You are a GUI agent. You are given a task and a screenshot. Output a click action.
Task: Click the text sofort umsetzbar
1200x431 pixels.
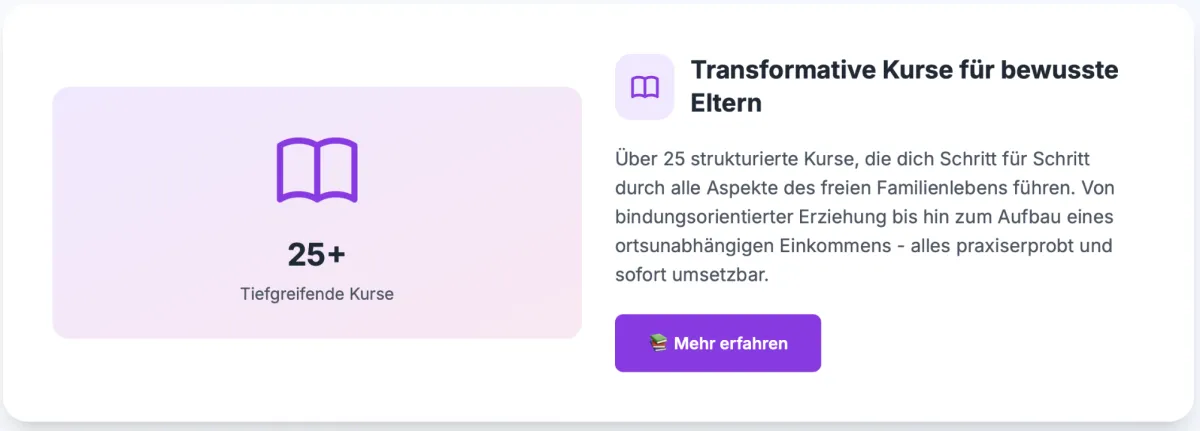(x=691, y=275)
